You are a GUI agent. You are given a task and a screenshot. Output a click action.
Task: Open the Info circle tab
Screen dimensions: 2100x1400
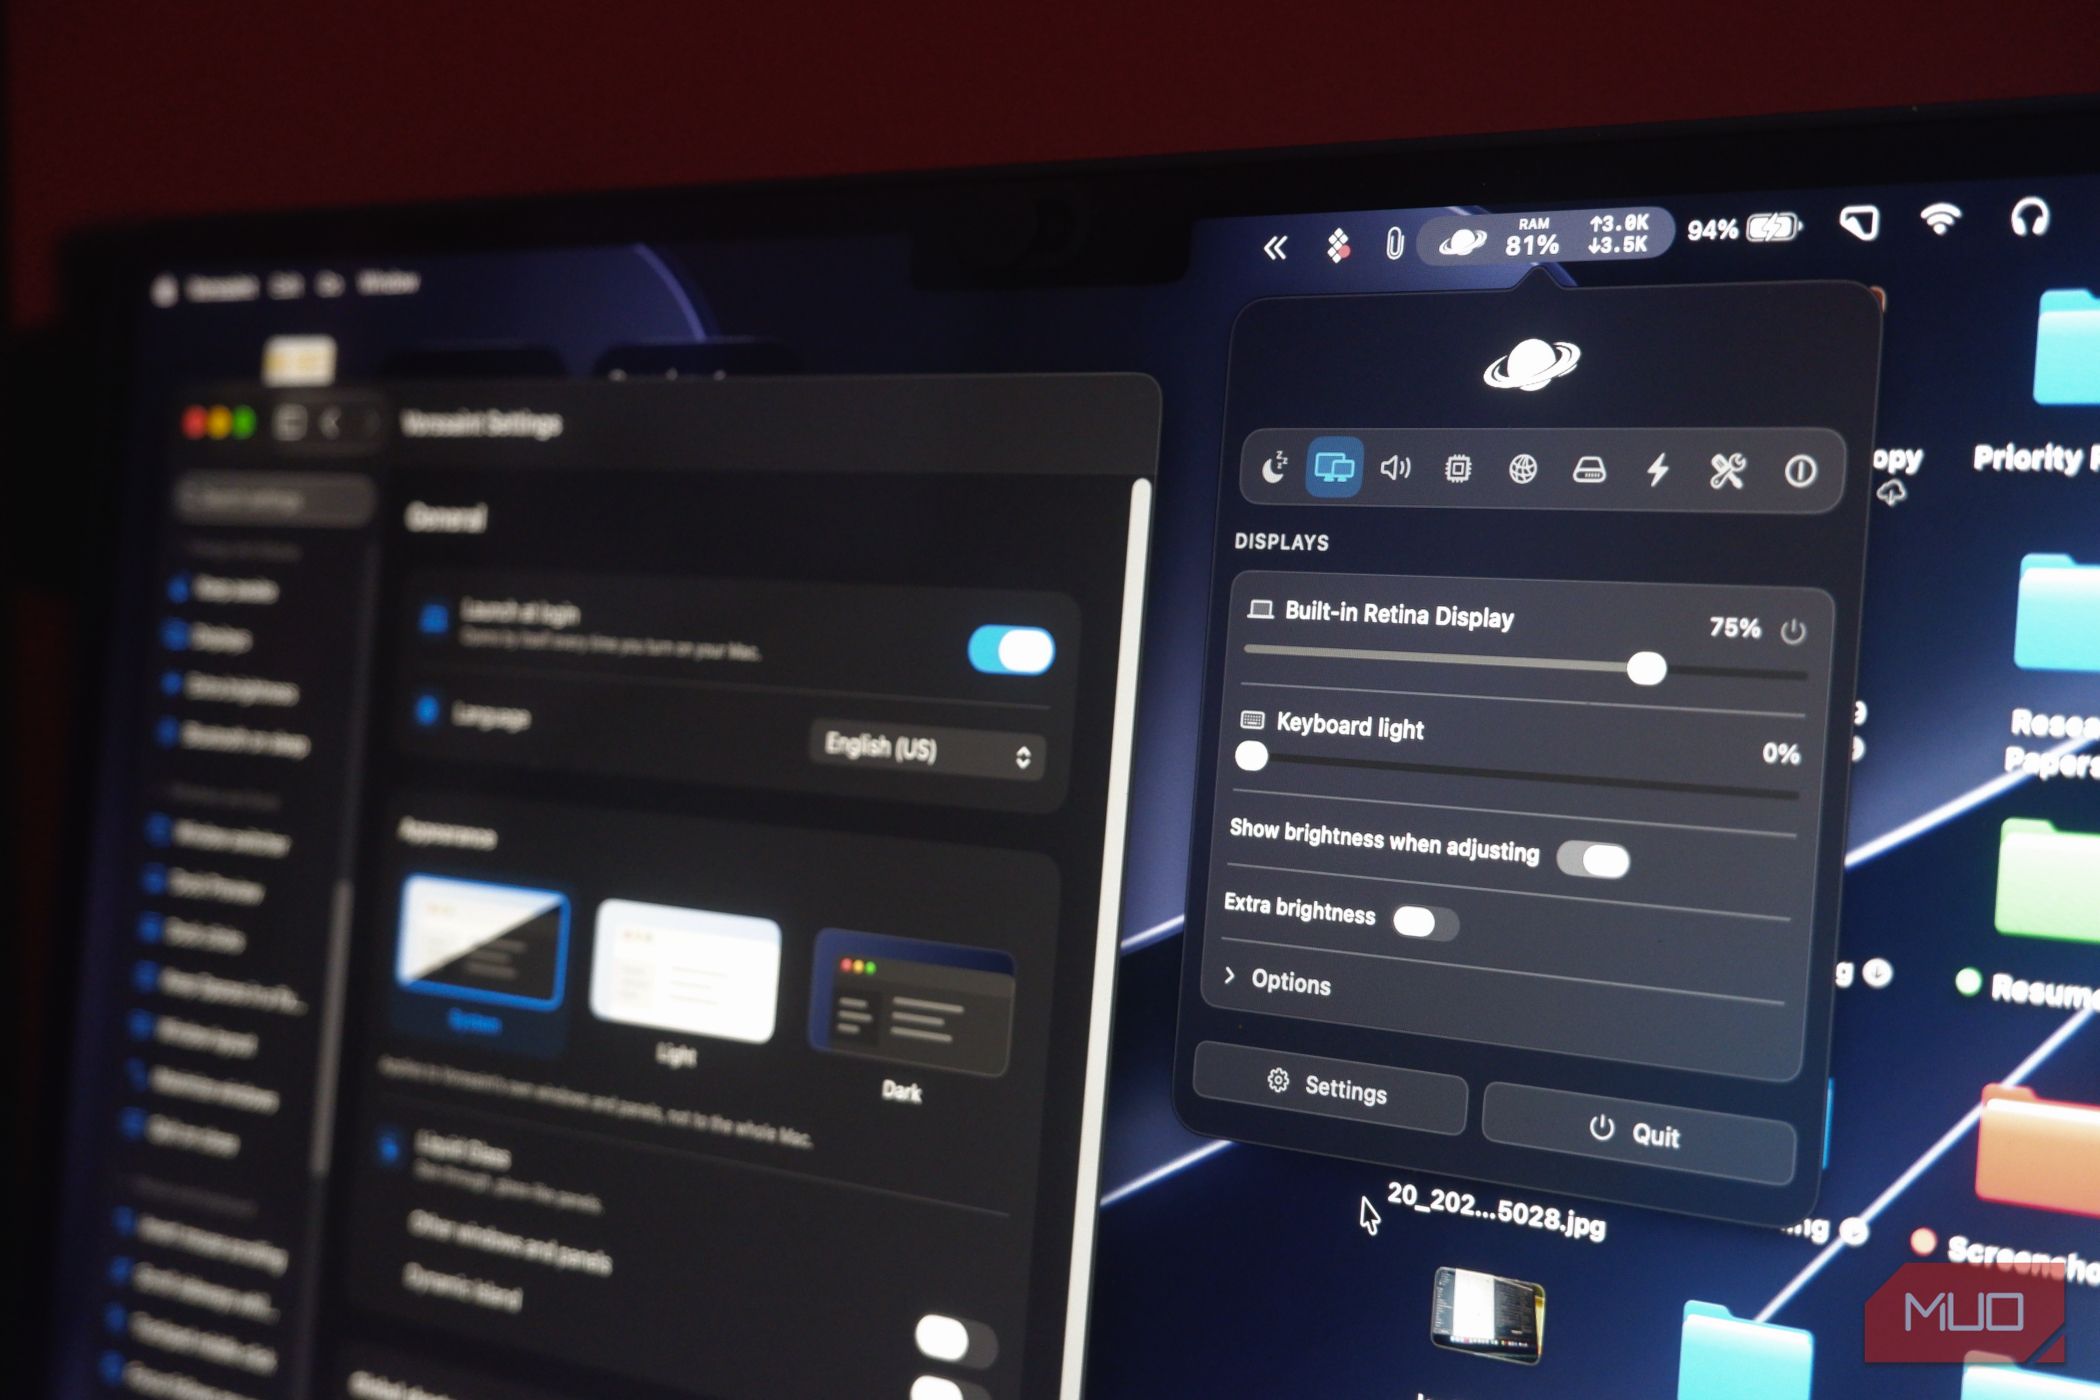[1800, 471]
